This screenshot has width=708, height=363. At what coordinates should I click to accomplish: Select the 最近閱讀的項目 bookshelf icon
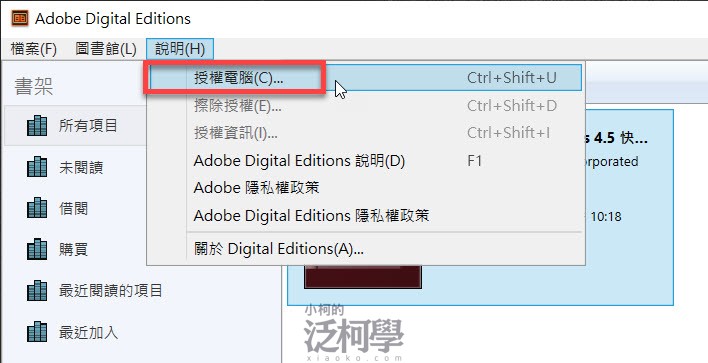coord(37,291)
